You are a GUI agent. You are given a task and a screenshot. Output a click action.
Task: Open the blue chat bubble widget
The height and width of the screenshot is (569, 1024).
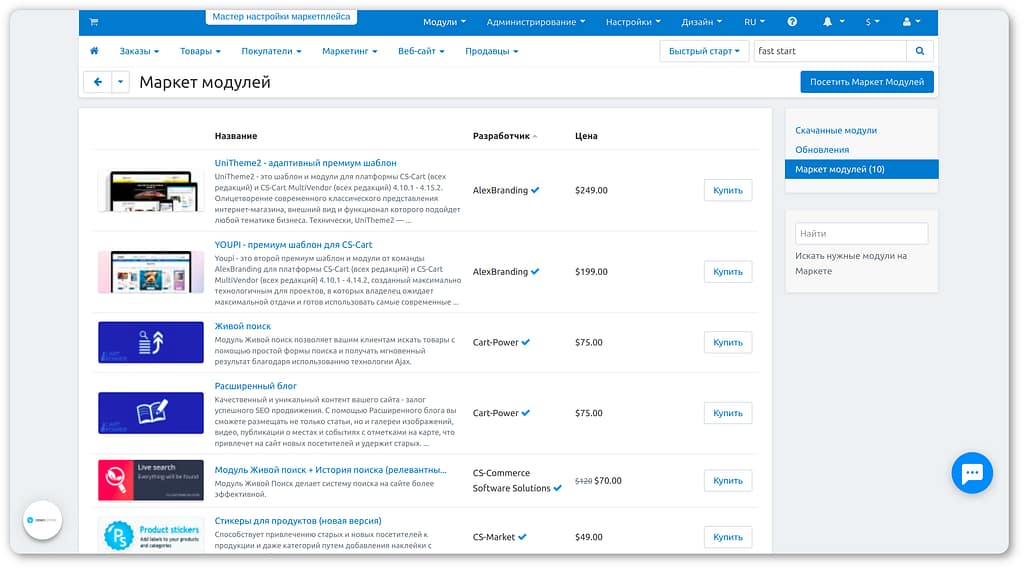[971, 474]
